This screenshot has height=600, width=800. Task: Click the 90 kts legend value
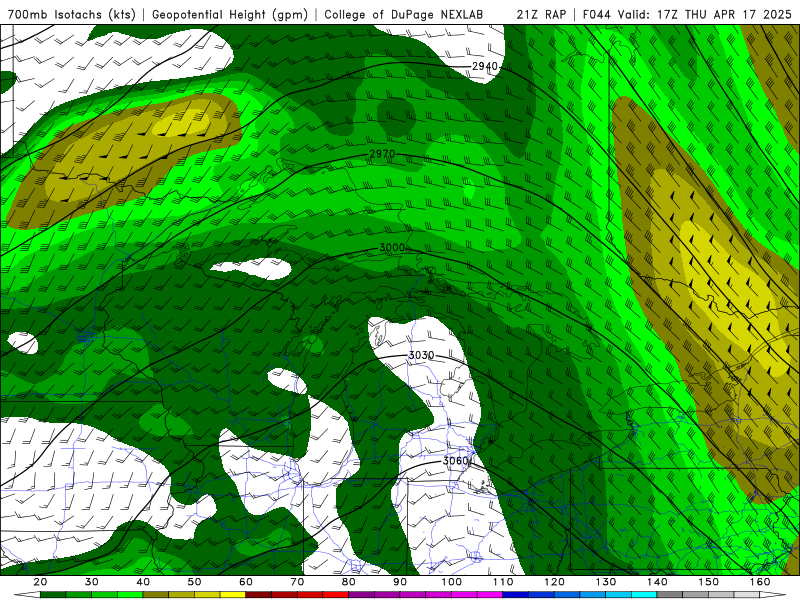pyautogui.click(x=400, y=582)
